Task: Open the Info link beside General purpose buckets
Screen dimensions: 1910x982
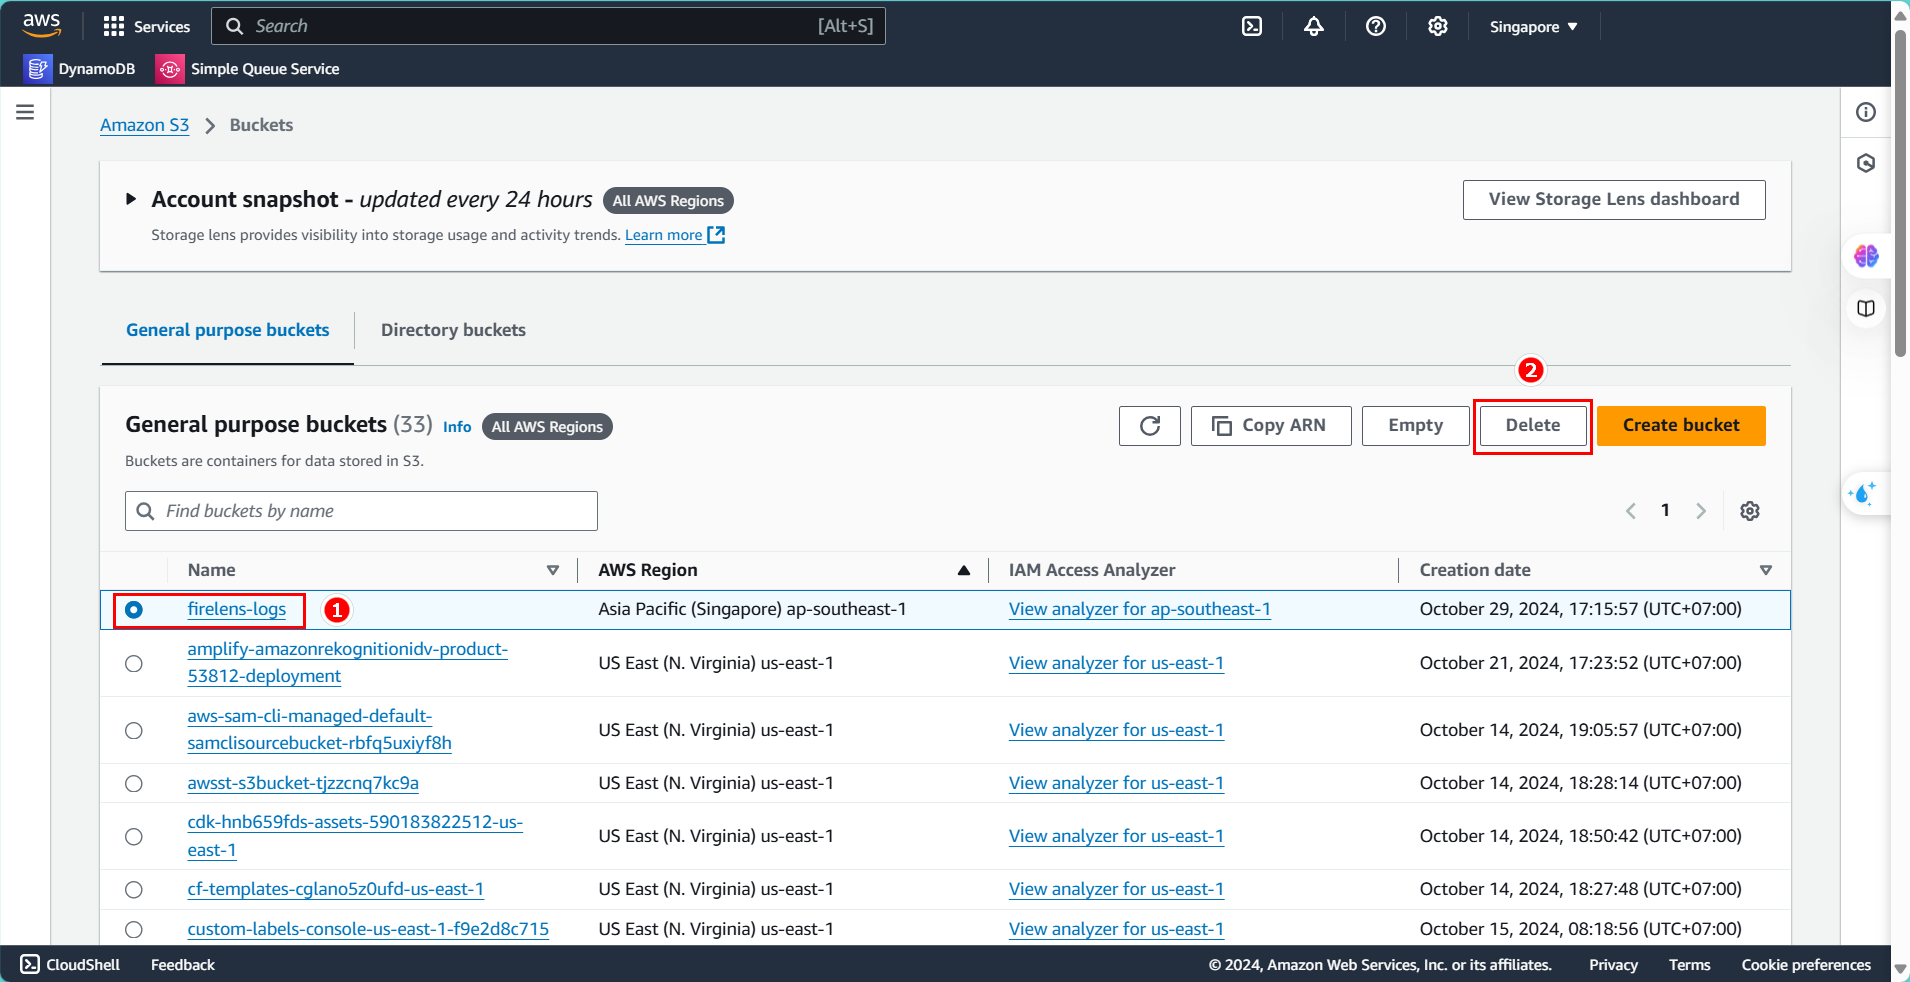Action: click(457, 427)
